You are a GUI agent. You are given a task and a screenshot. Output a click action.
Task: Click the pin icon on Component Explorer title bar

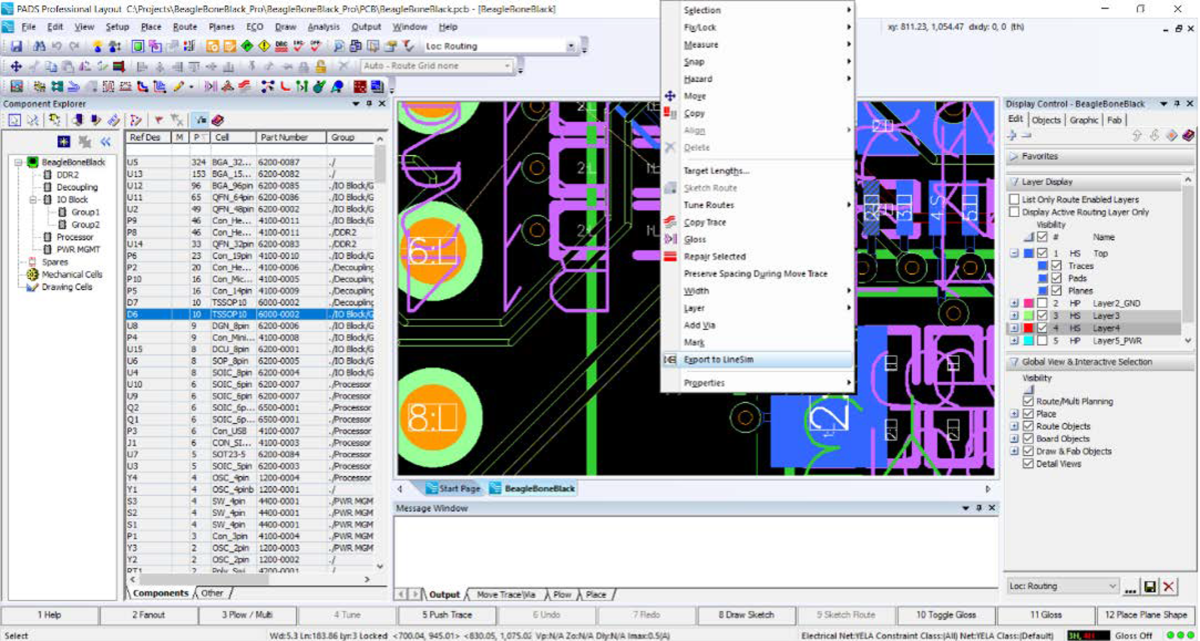pos(369,104)
